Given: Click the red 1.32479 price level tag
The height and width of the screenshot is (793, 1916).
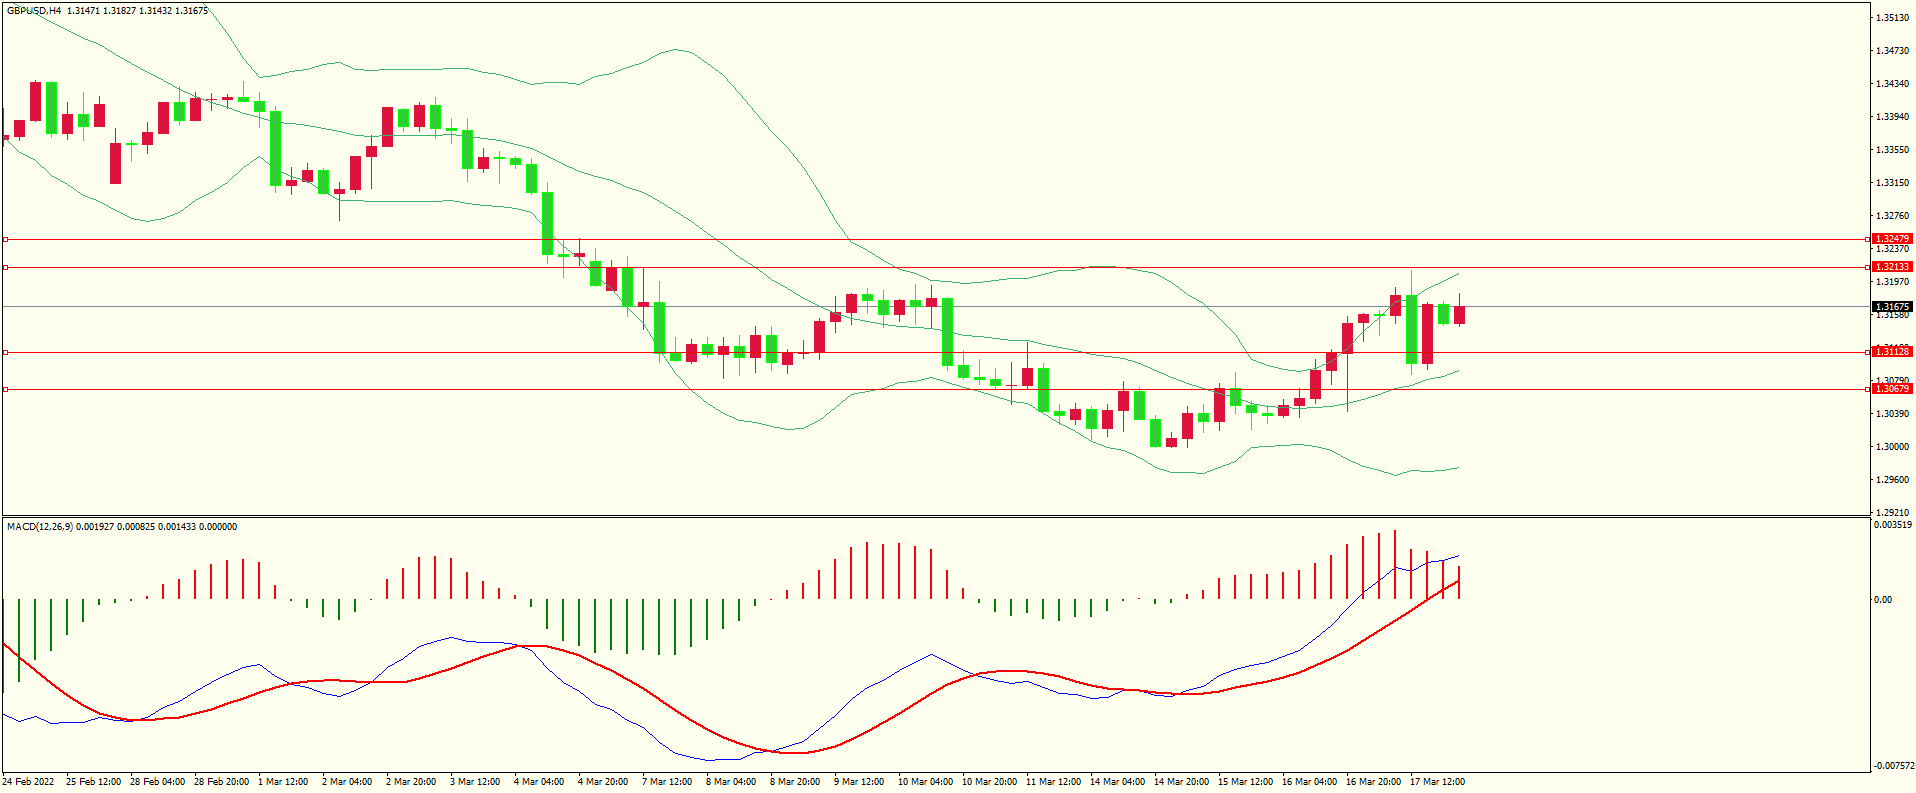Looking at the screenshot, I should point(1892,239).
